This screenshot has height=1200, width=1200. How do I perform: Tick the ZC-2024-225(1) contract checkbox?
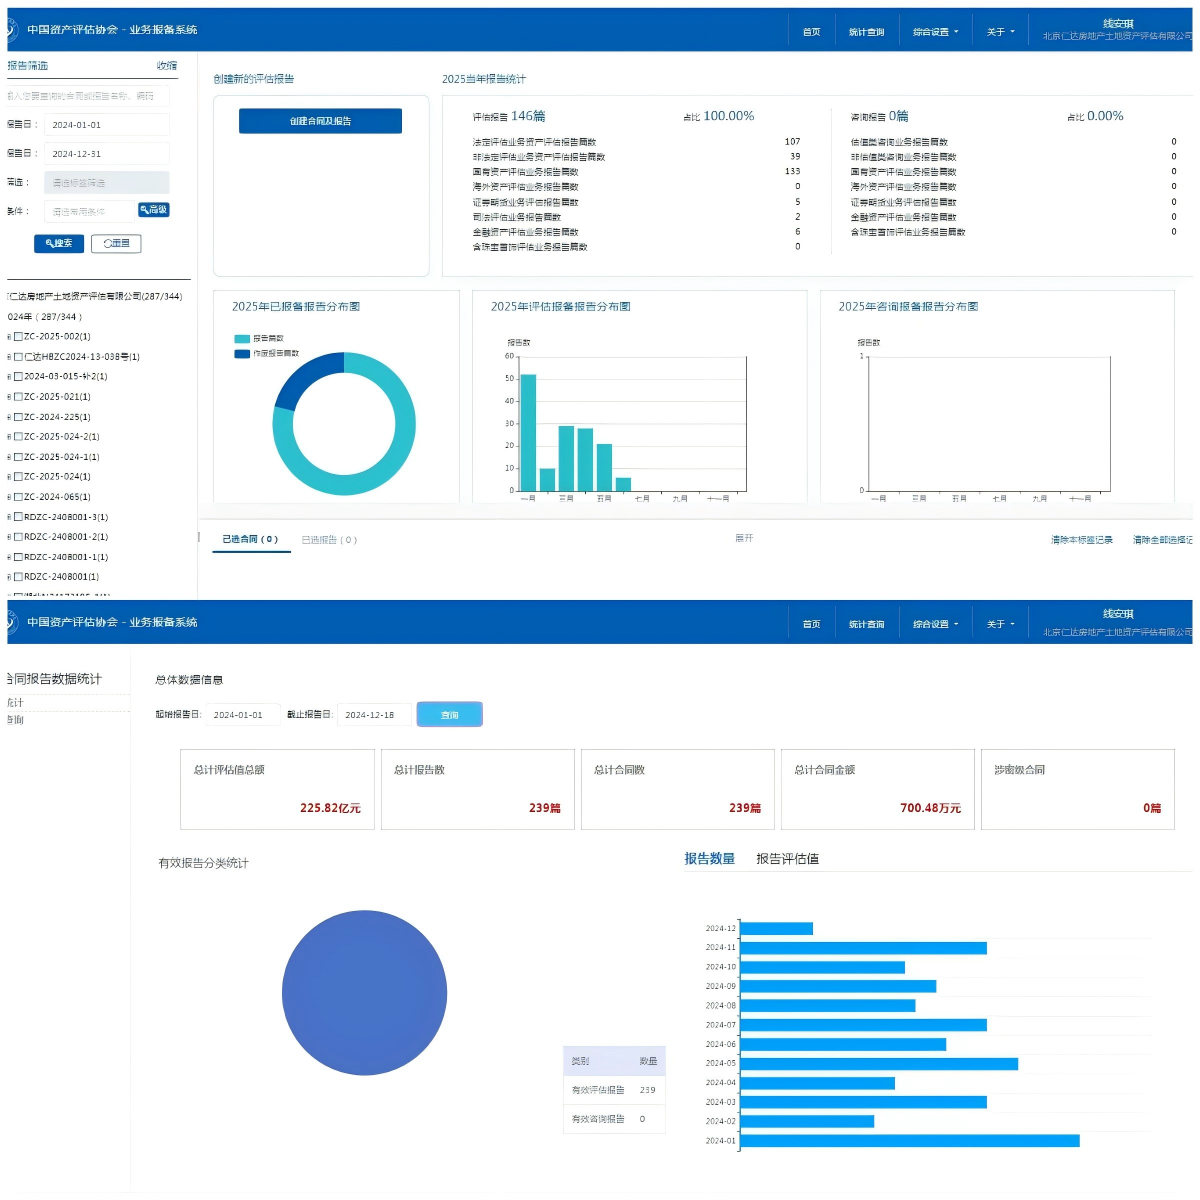pyautogui.click(x=18, y=417)
